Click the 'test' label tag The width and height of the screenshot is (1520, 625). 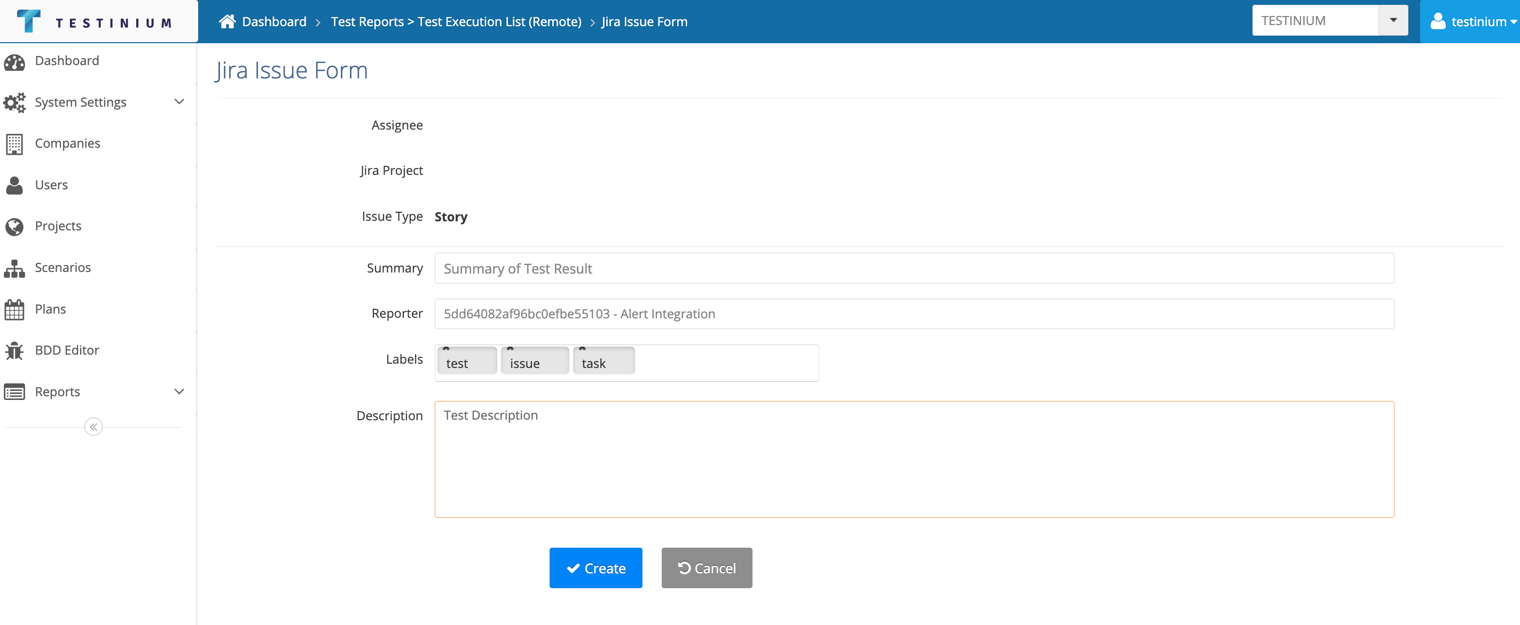click(467, 362)
